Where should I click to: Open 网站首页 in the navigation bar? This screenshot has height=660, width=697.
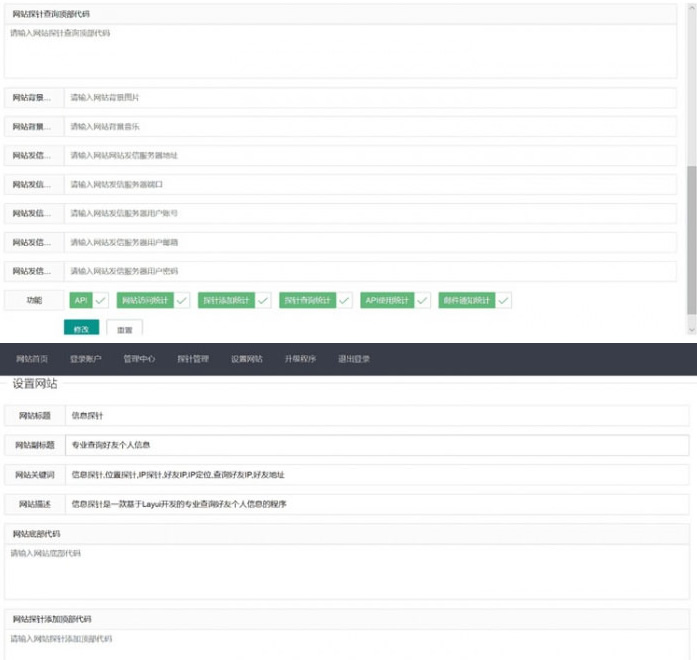coord(32,359)
